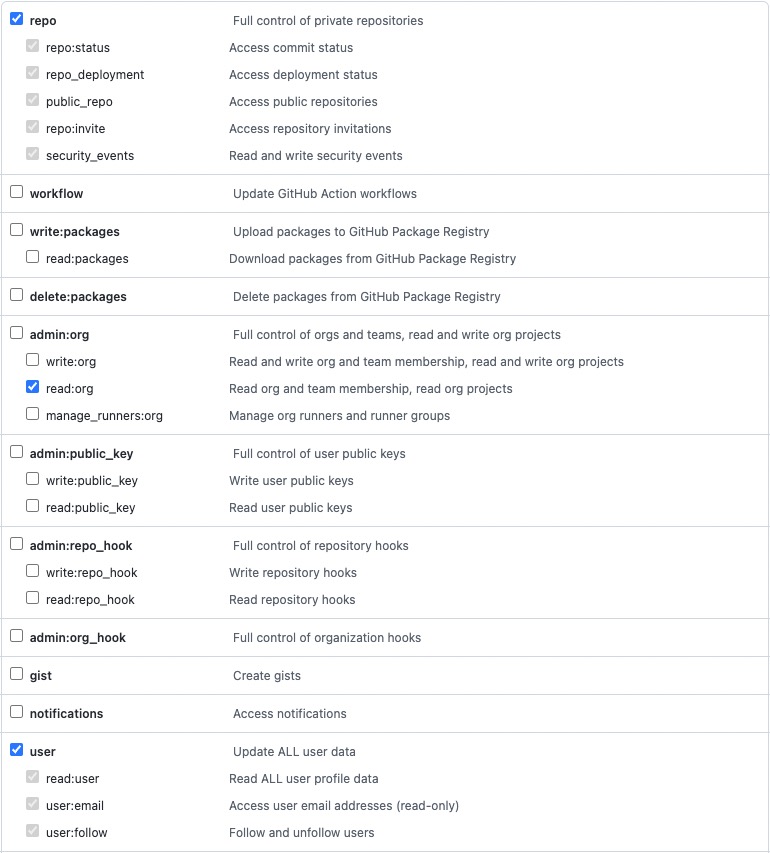Enable the admin:org_hook scope
The height and width of the screenshot is (853, 770).
16,636
